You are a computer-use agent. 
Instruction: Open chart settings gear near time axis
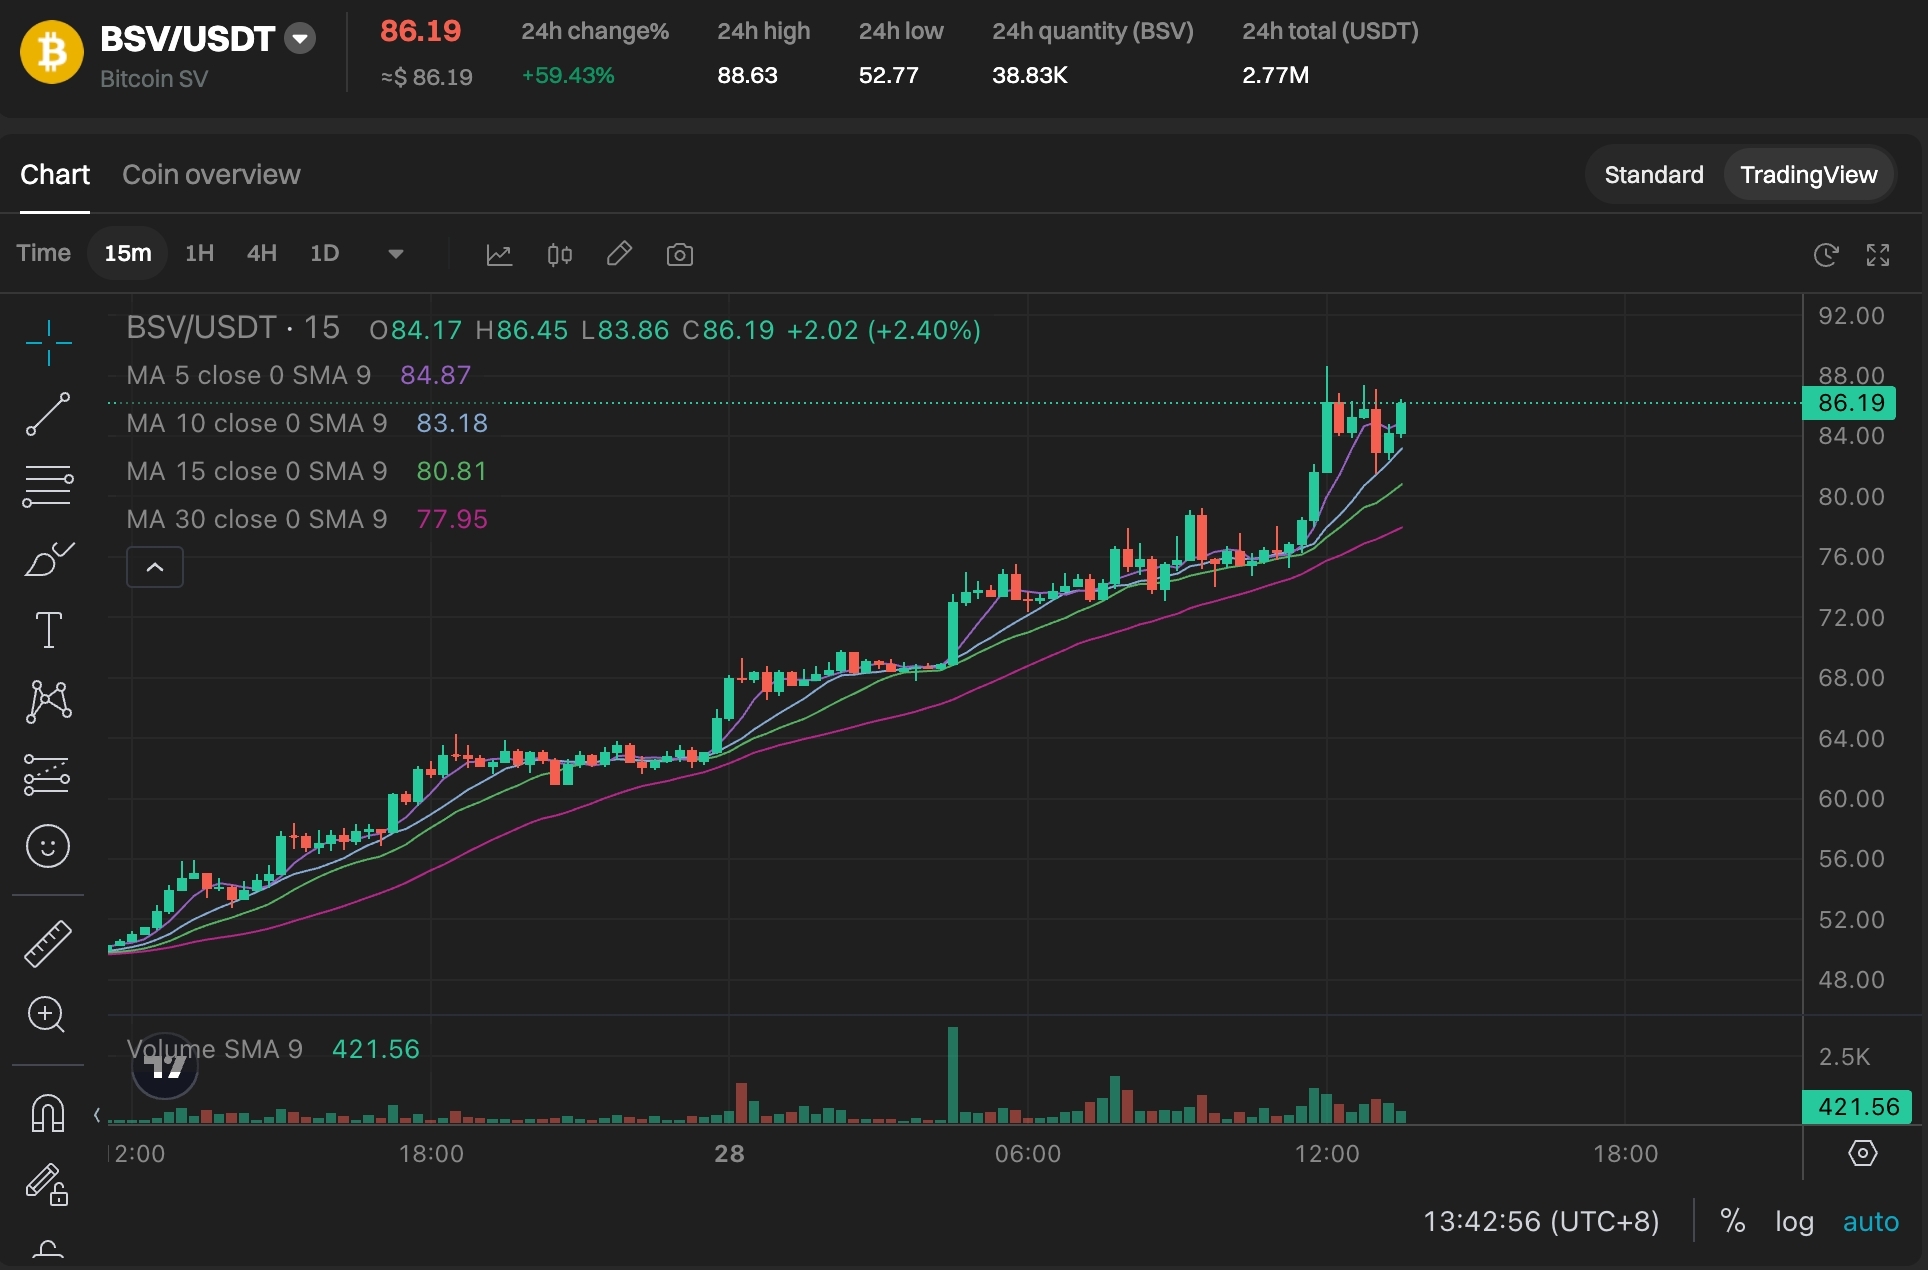[x=1862, y=1153]
